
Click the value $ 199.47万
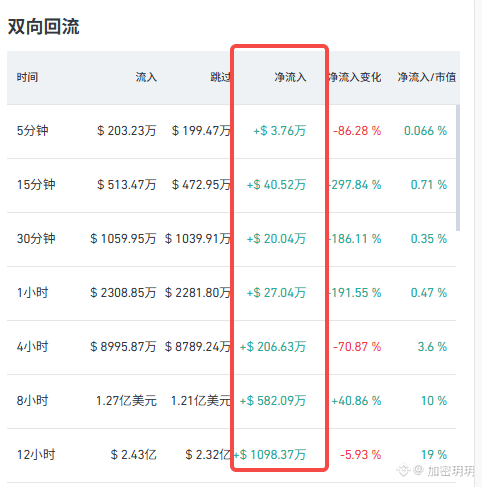coord(201,130)
